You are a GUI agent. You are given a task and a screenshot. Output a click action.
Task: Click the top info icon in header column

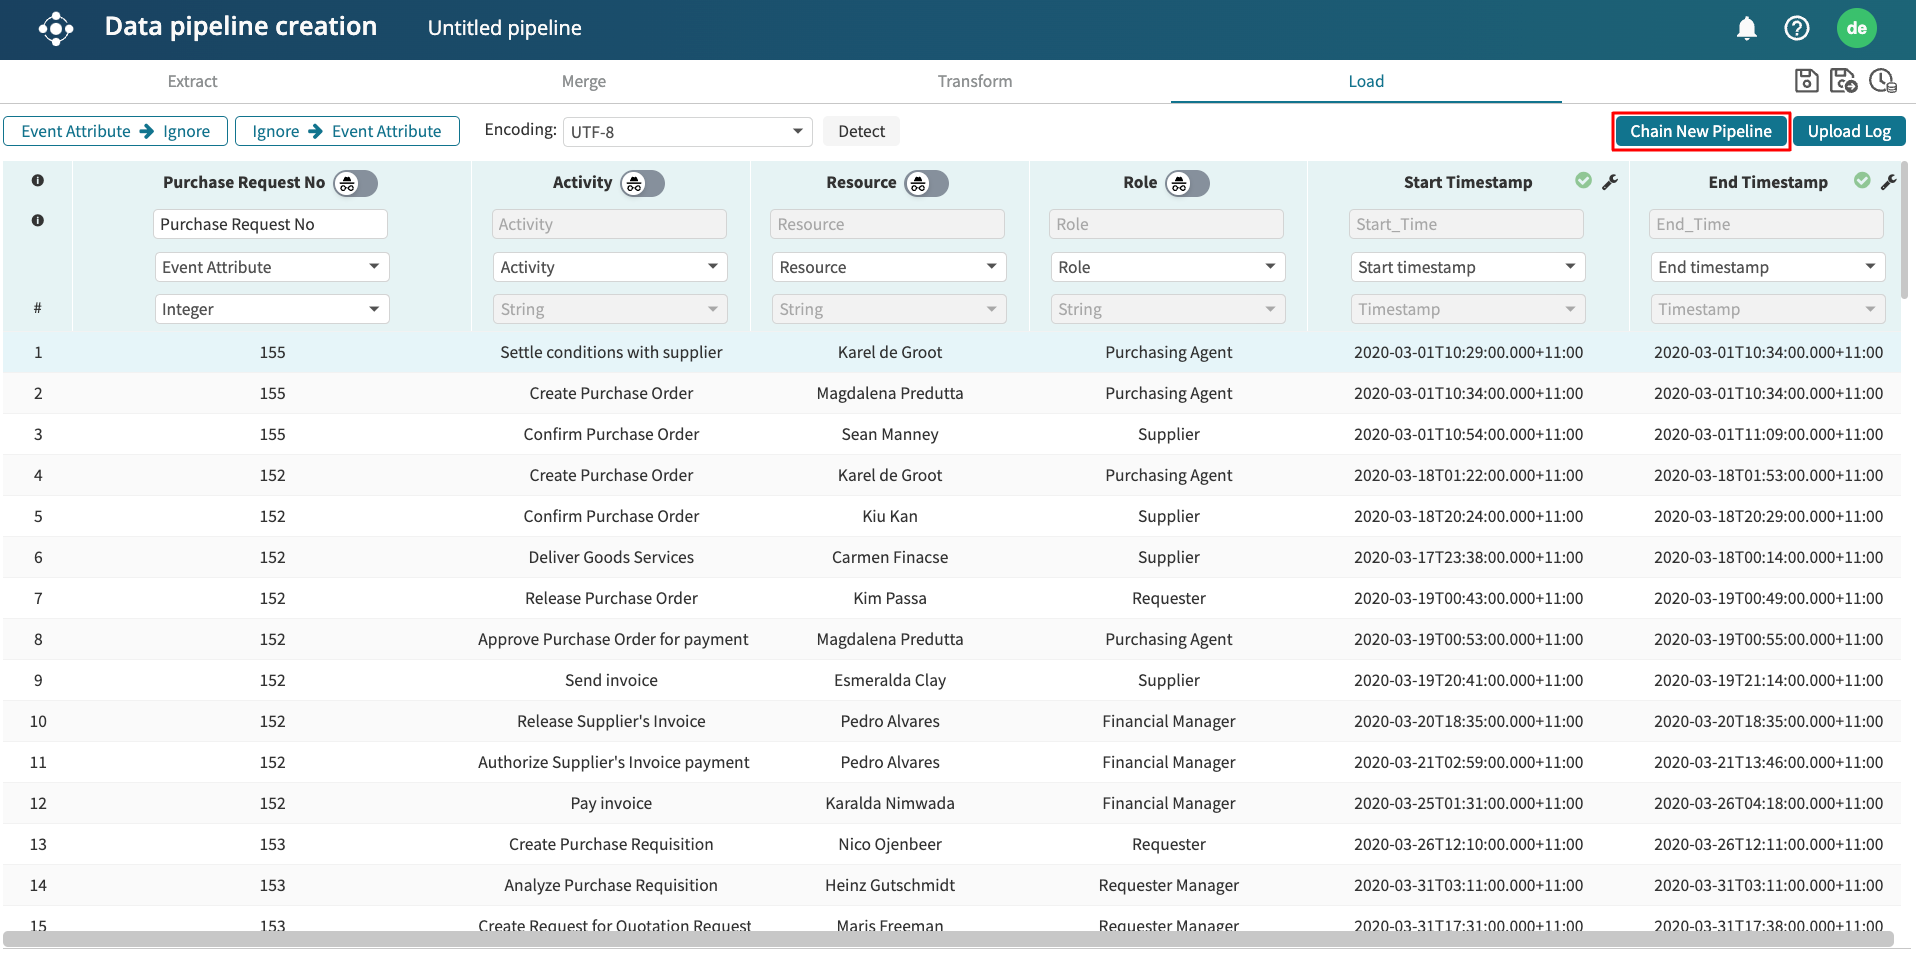(x=38, y=181)
